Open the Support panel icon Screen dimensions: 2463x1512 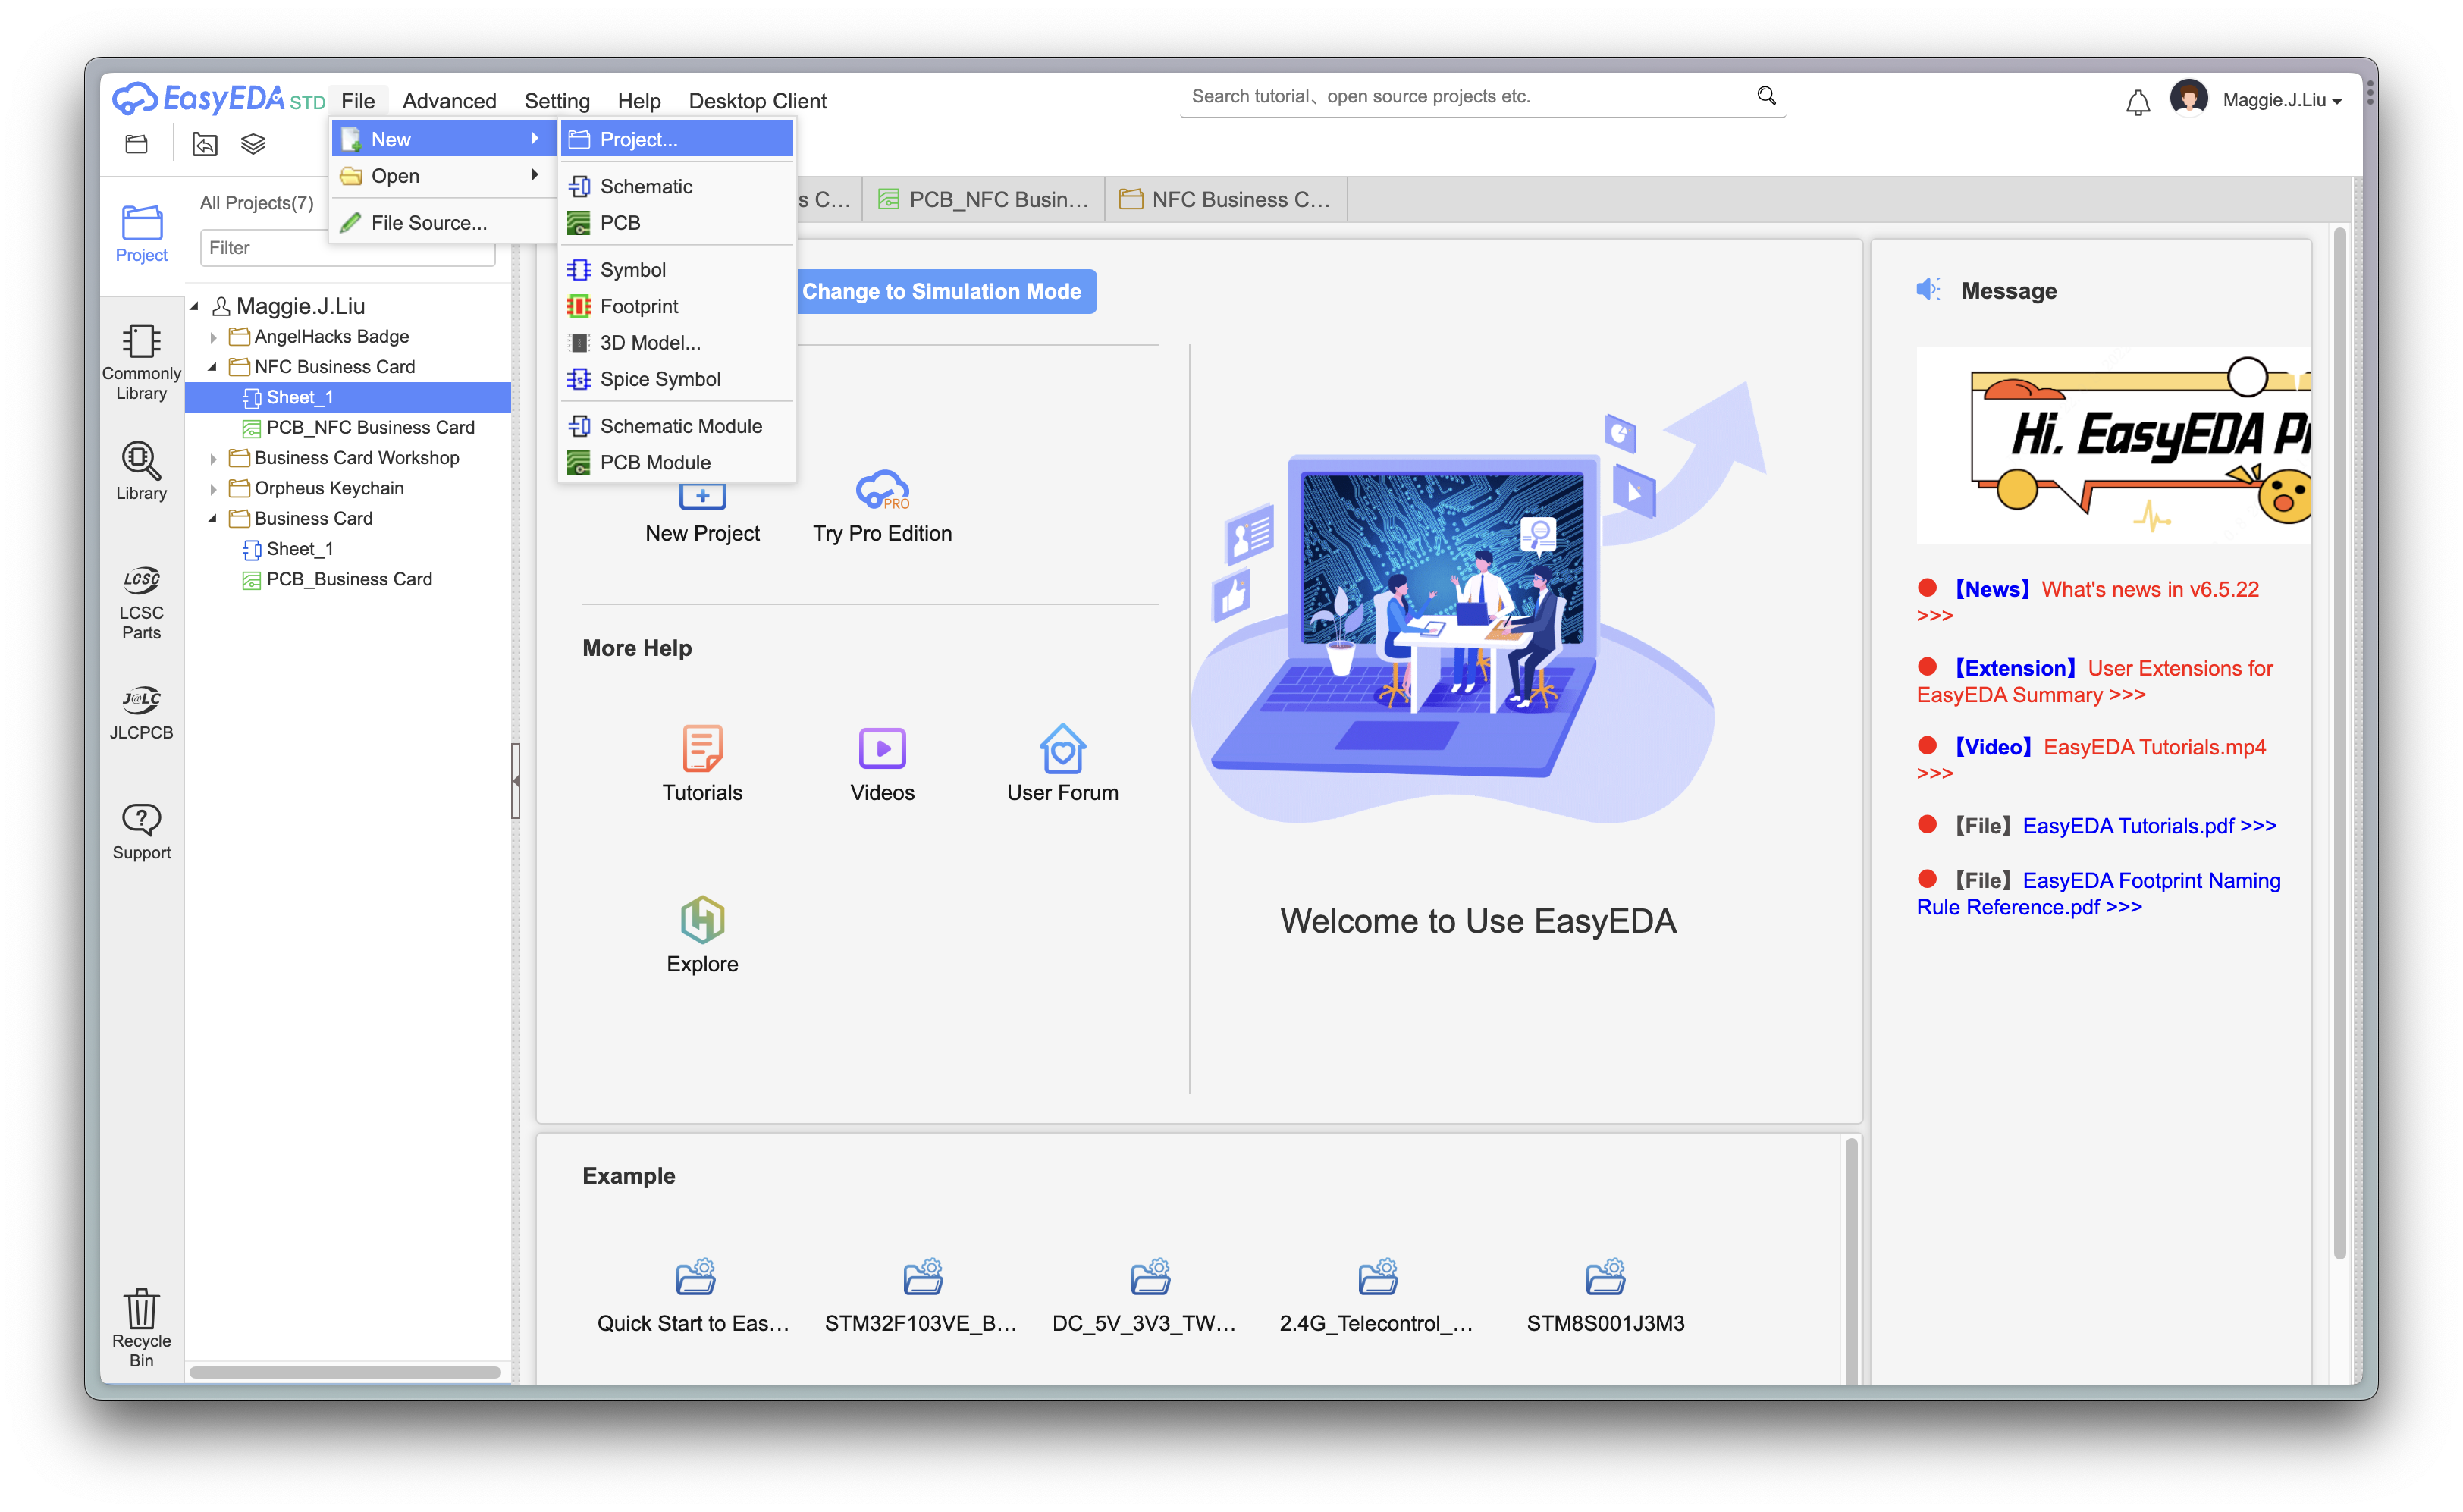(141, 832)
